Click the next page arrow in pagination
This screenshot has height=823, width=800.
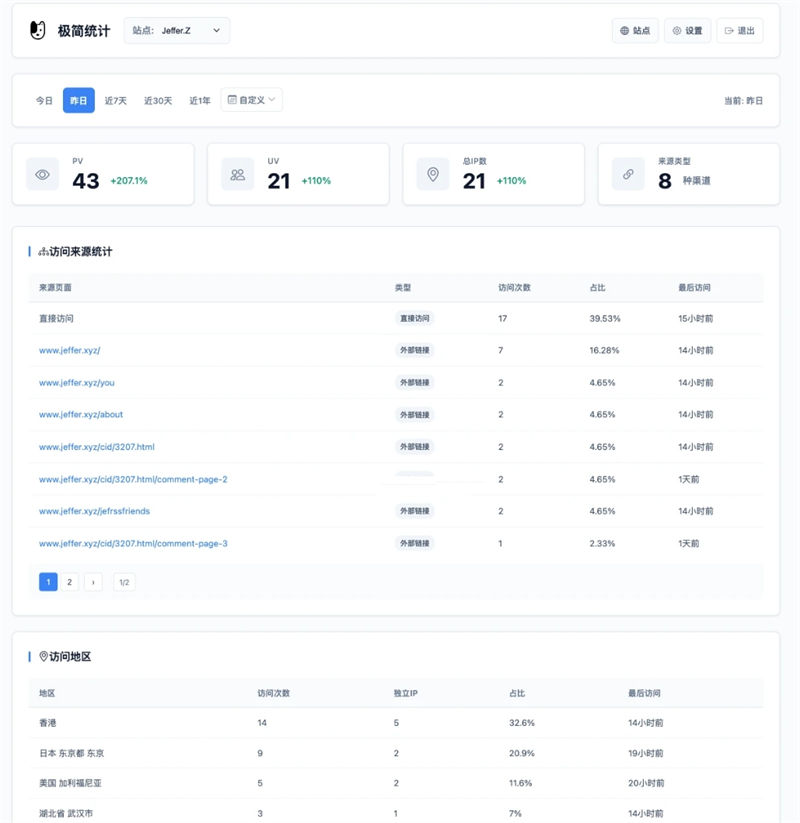[93, 582]
